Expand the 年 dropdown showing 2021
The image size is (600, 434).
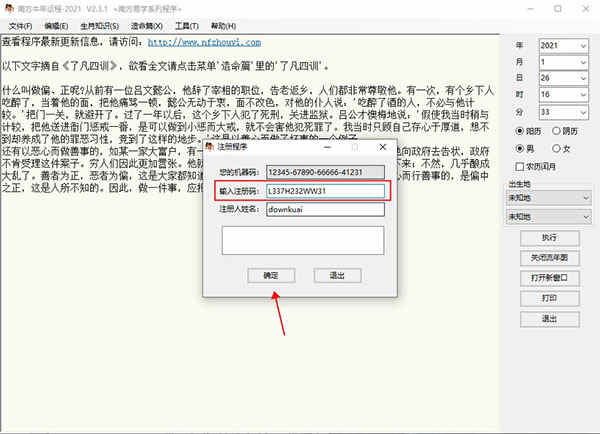583,46
